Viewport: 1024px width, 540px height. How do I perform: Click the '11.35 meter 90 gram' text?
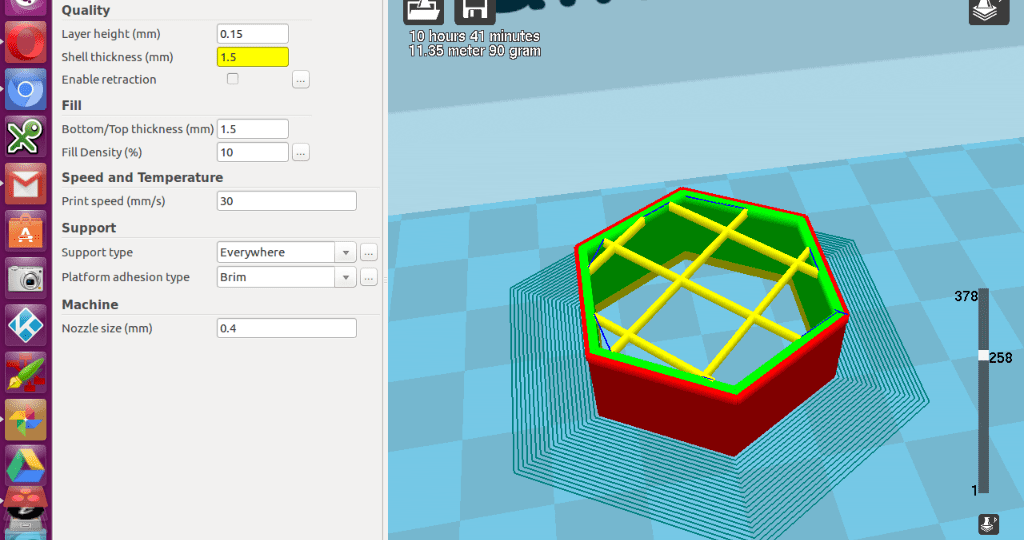[475, 51]
